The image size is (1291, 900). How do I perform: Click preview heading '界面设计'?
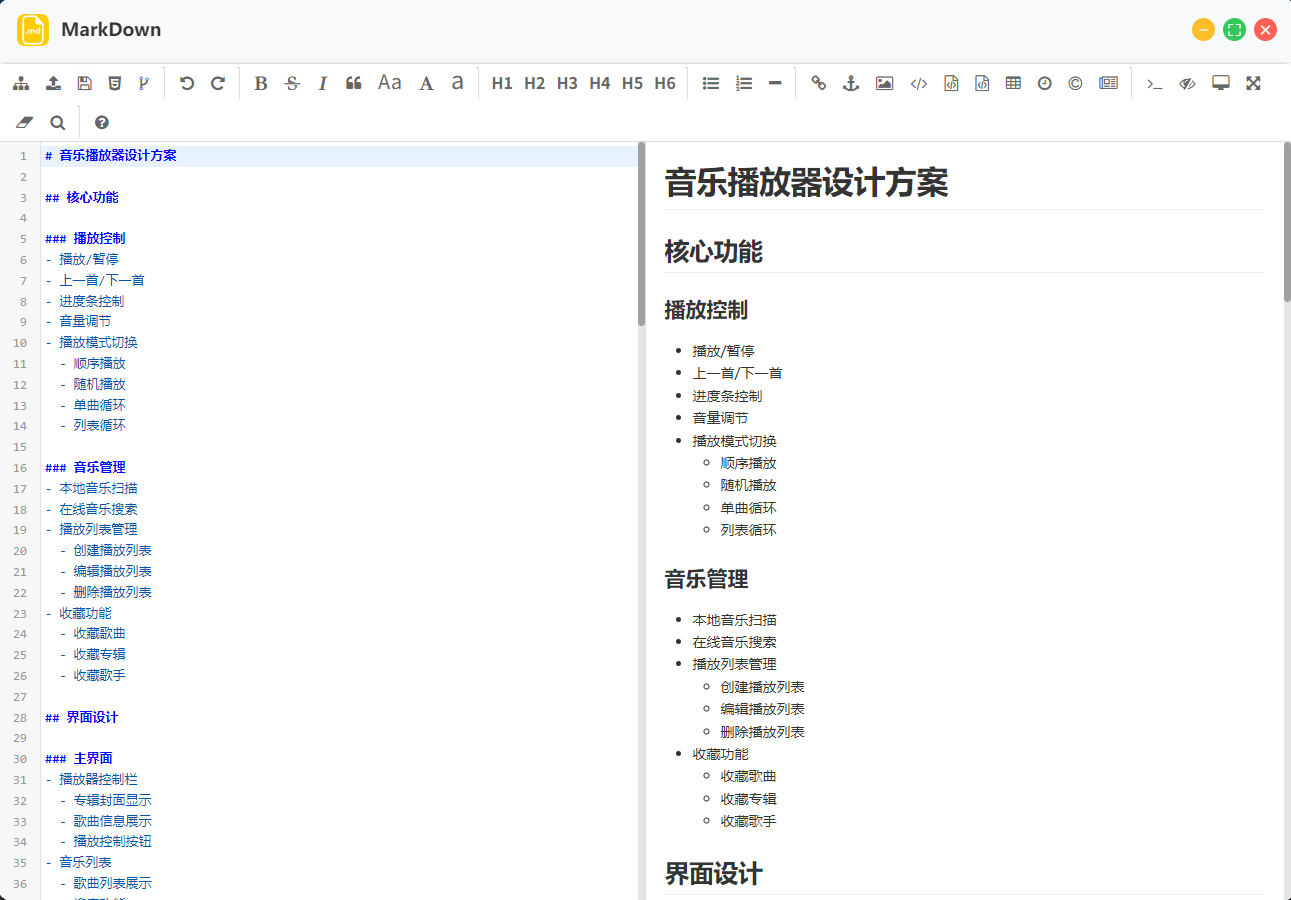(x=714, y=874)
